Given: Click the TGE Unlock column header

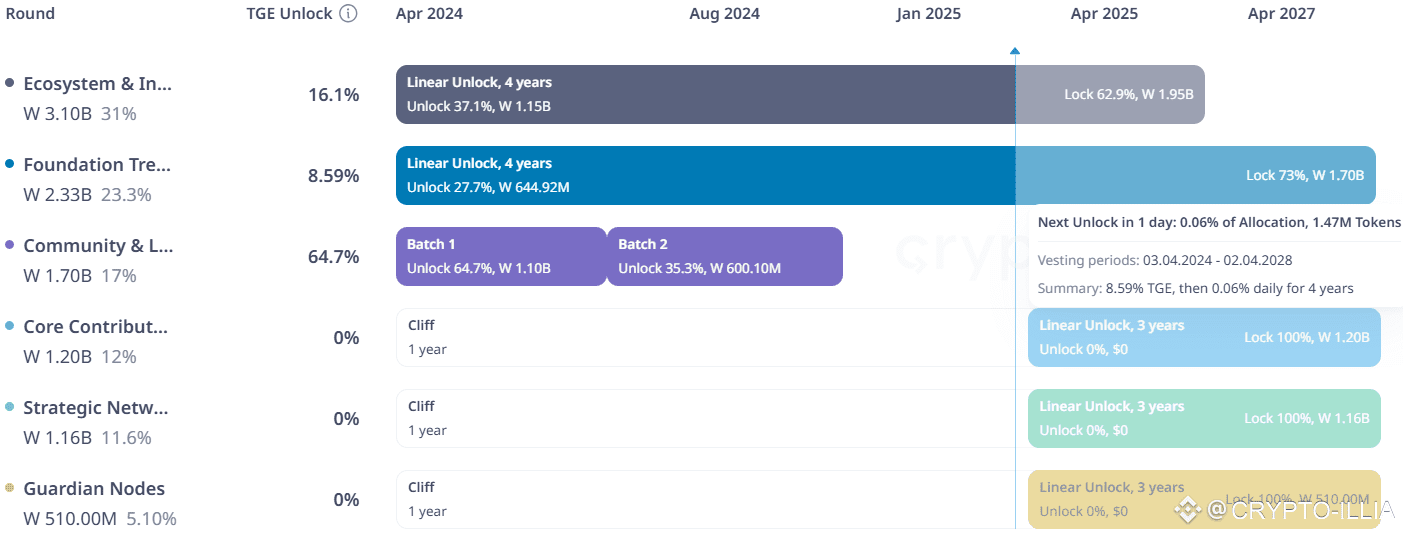Looking at the screenshot, I should [x=289, y=14].
